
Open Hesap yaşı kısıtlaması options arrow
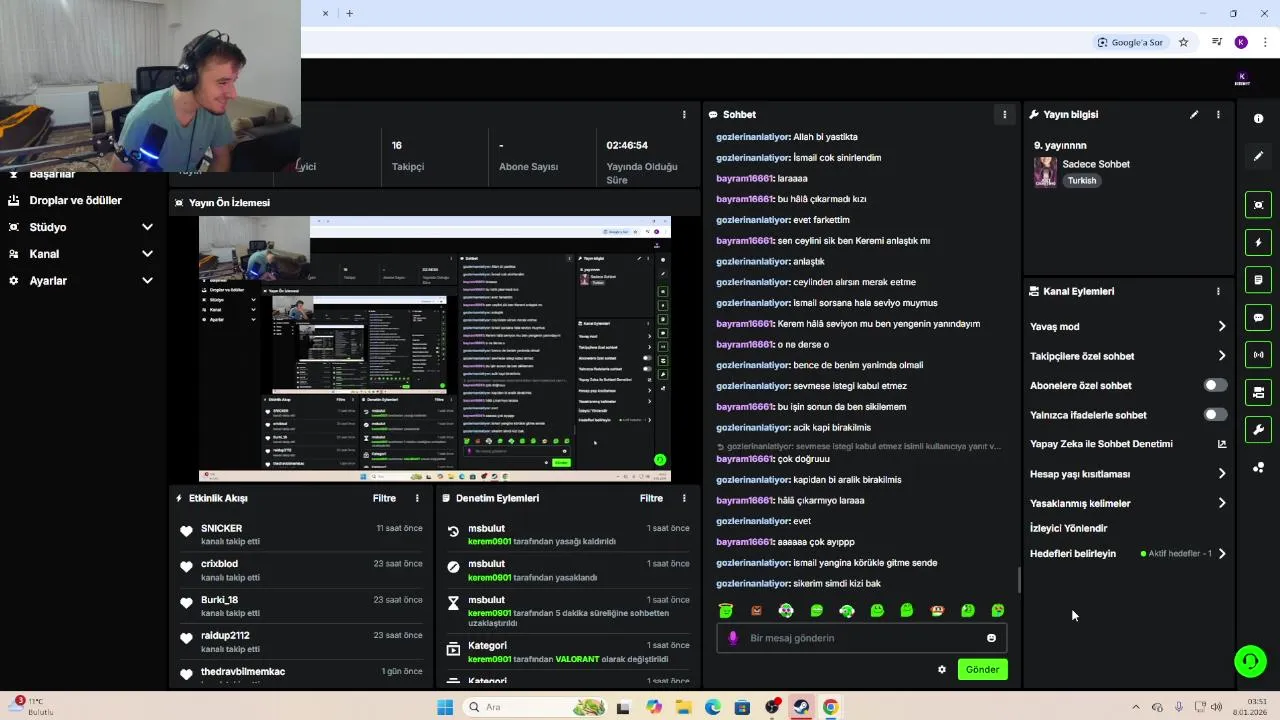[1221, 474]
